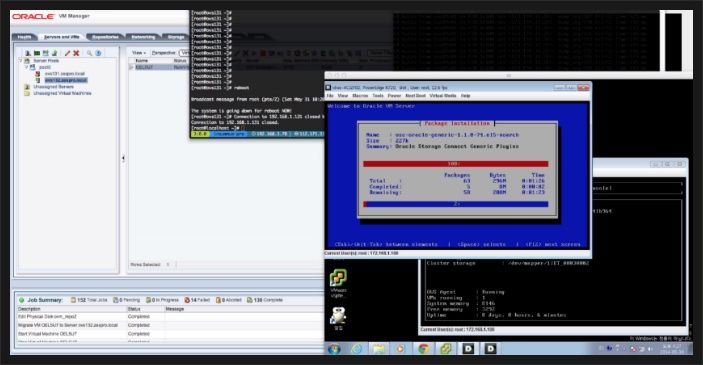This screenshot has width=703, height=365.
Task: Collapse the pool0 tree node
Action: (26, 67)
